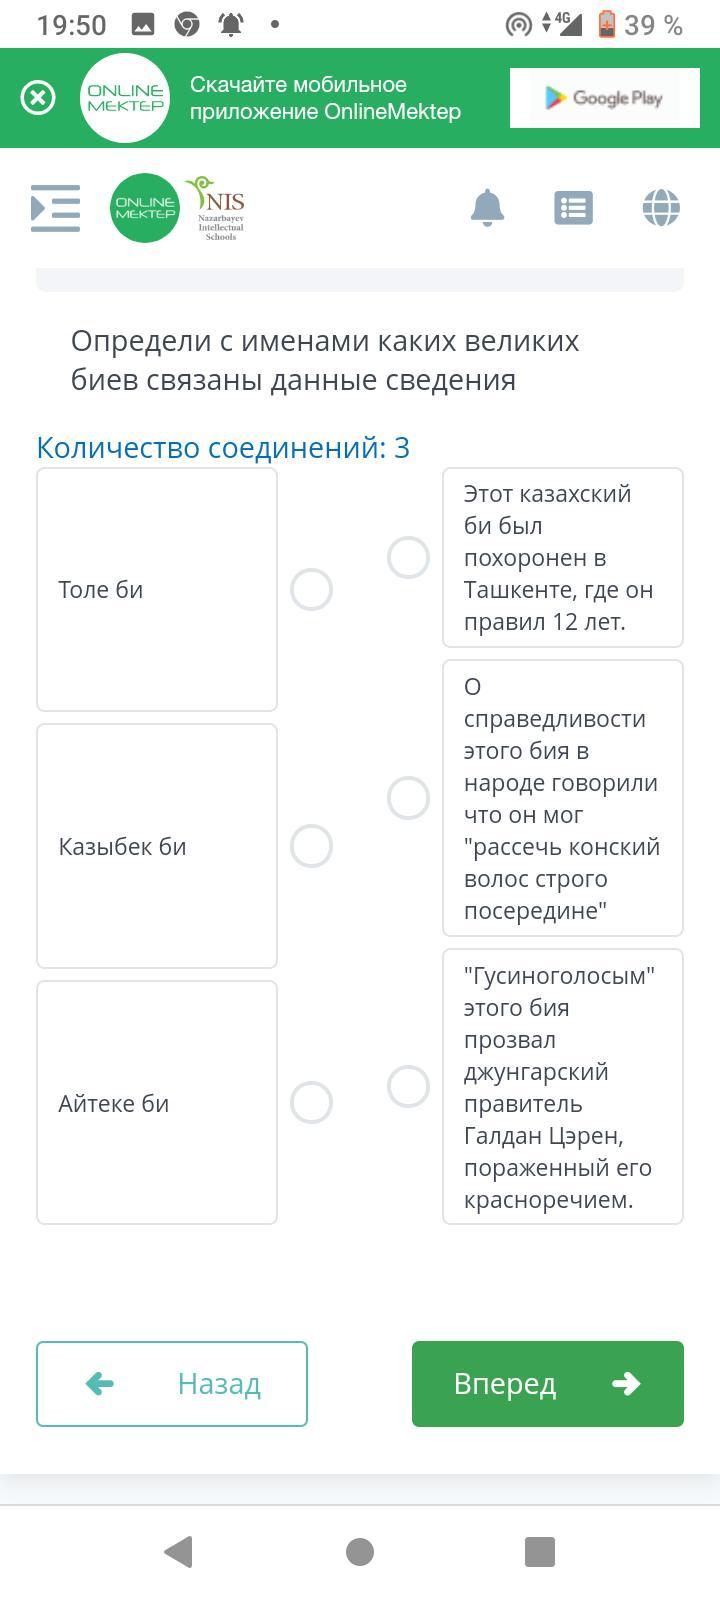This screenshot has width=720, height=1600.
Task: Tap the Android recent apps square
Action: [x=540, y=1552]
